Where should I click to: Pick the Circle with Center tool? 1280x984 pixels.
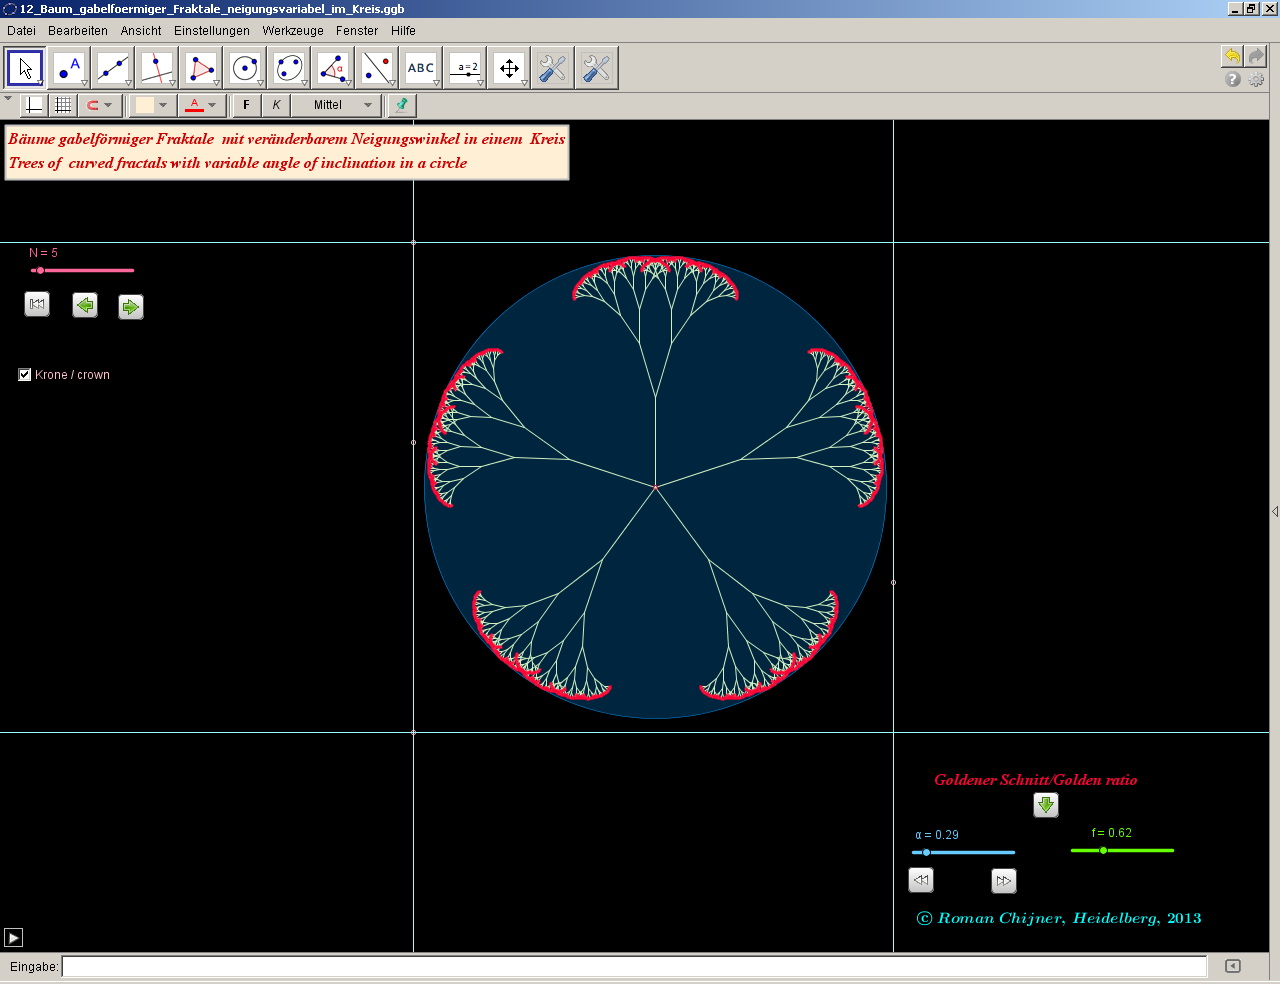(245, 68)
